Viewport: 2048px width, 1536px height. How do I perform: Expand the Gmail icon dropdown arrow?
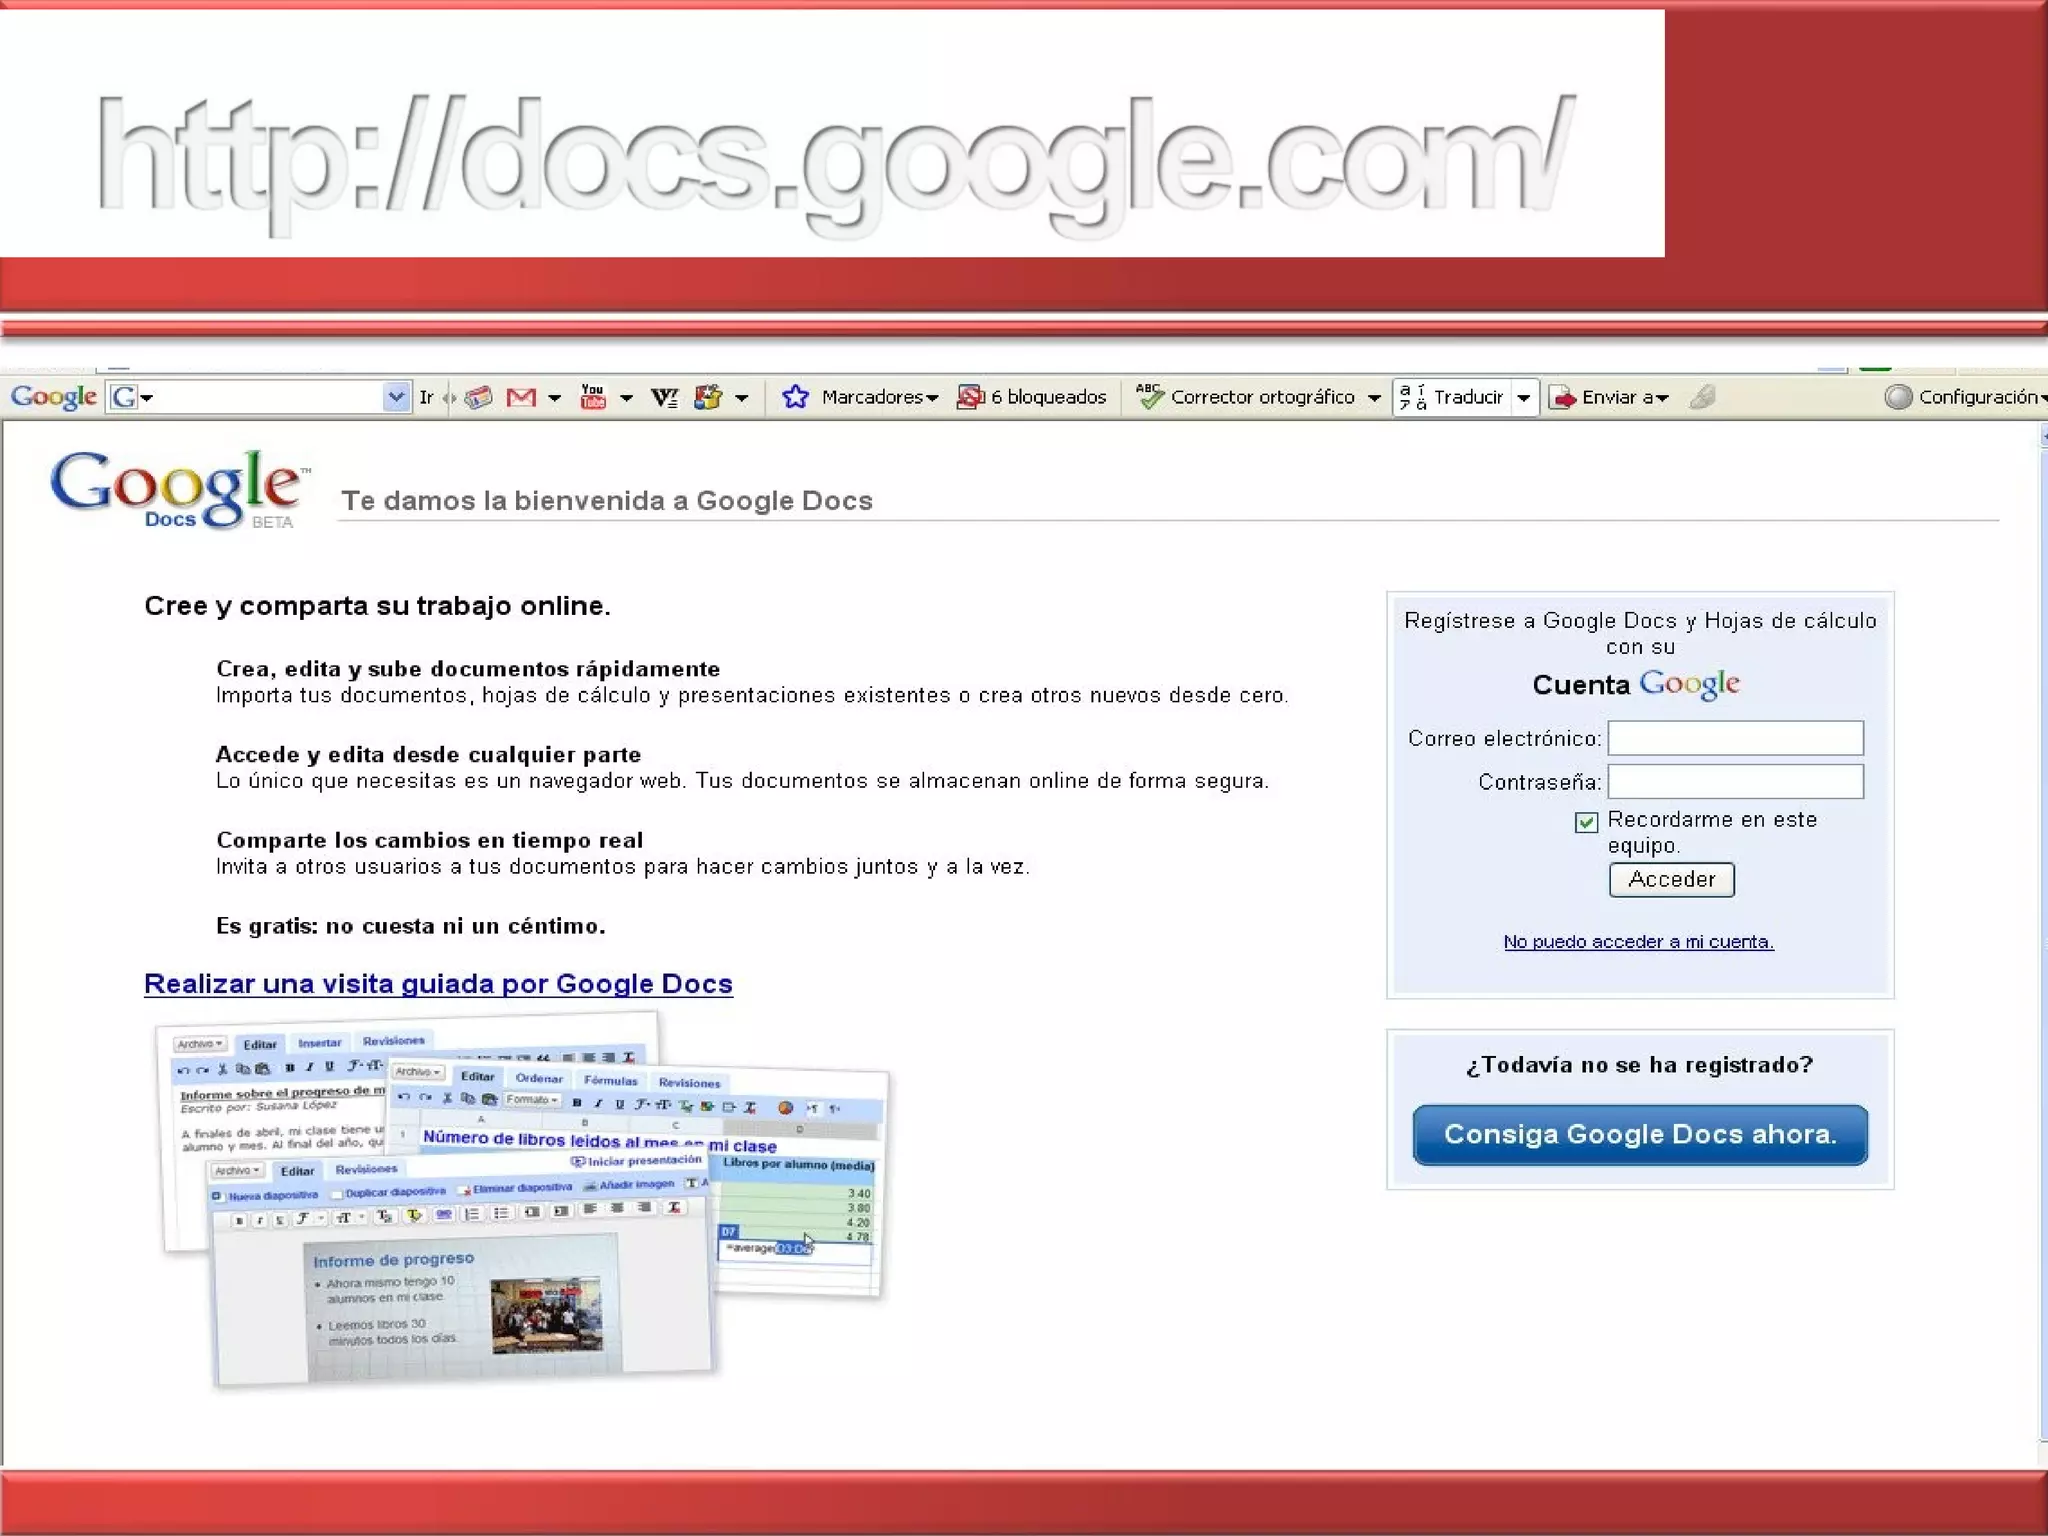pos(555,398)
